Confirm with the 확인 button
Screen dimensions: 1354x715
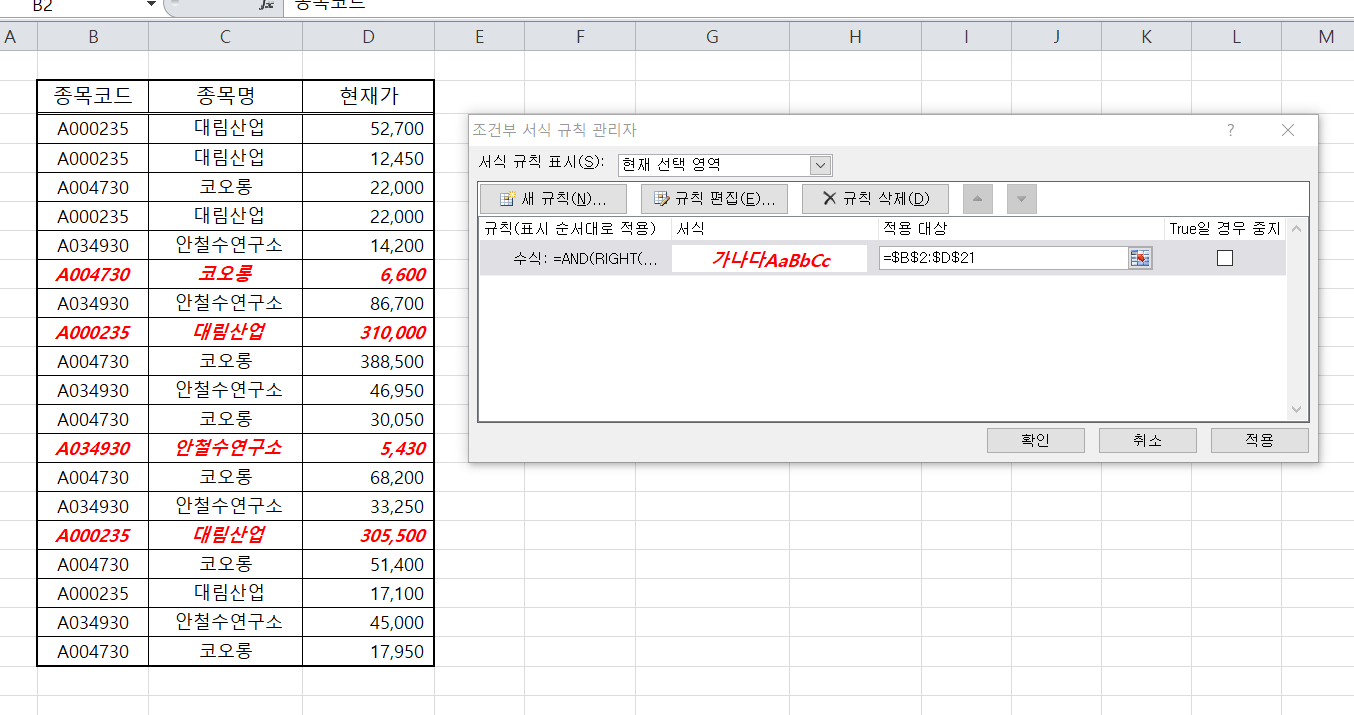click(x=1035, y=440)
